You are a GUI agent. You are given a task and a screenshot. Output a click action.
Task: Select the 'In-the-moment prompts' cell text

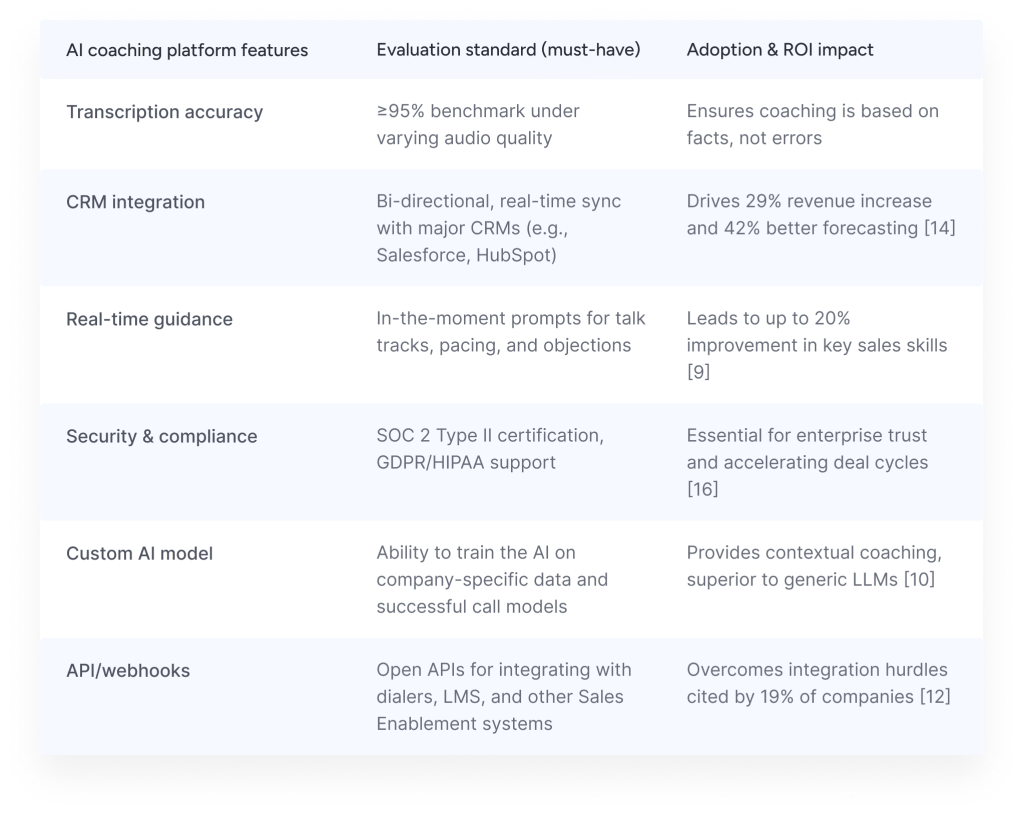pyautogui.click(x=511, y=332)
